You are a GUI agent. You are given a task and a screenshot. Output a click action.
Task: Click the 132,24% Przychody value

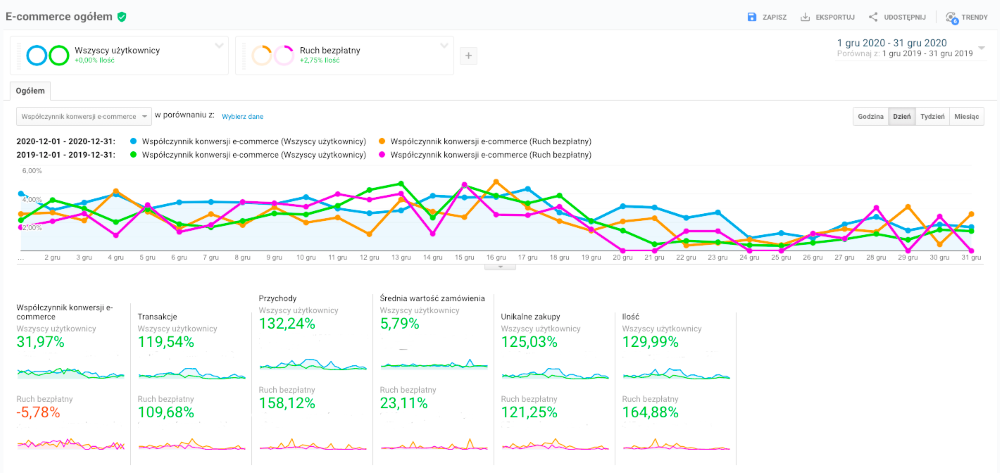tap(287, 324)
